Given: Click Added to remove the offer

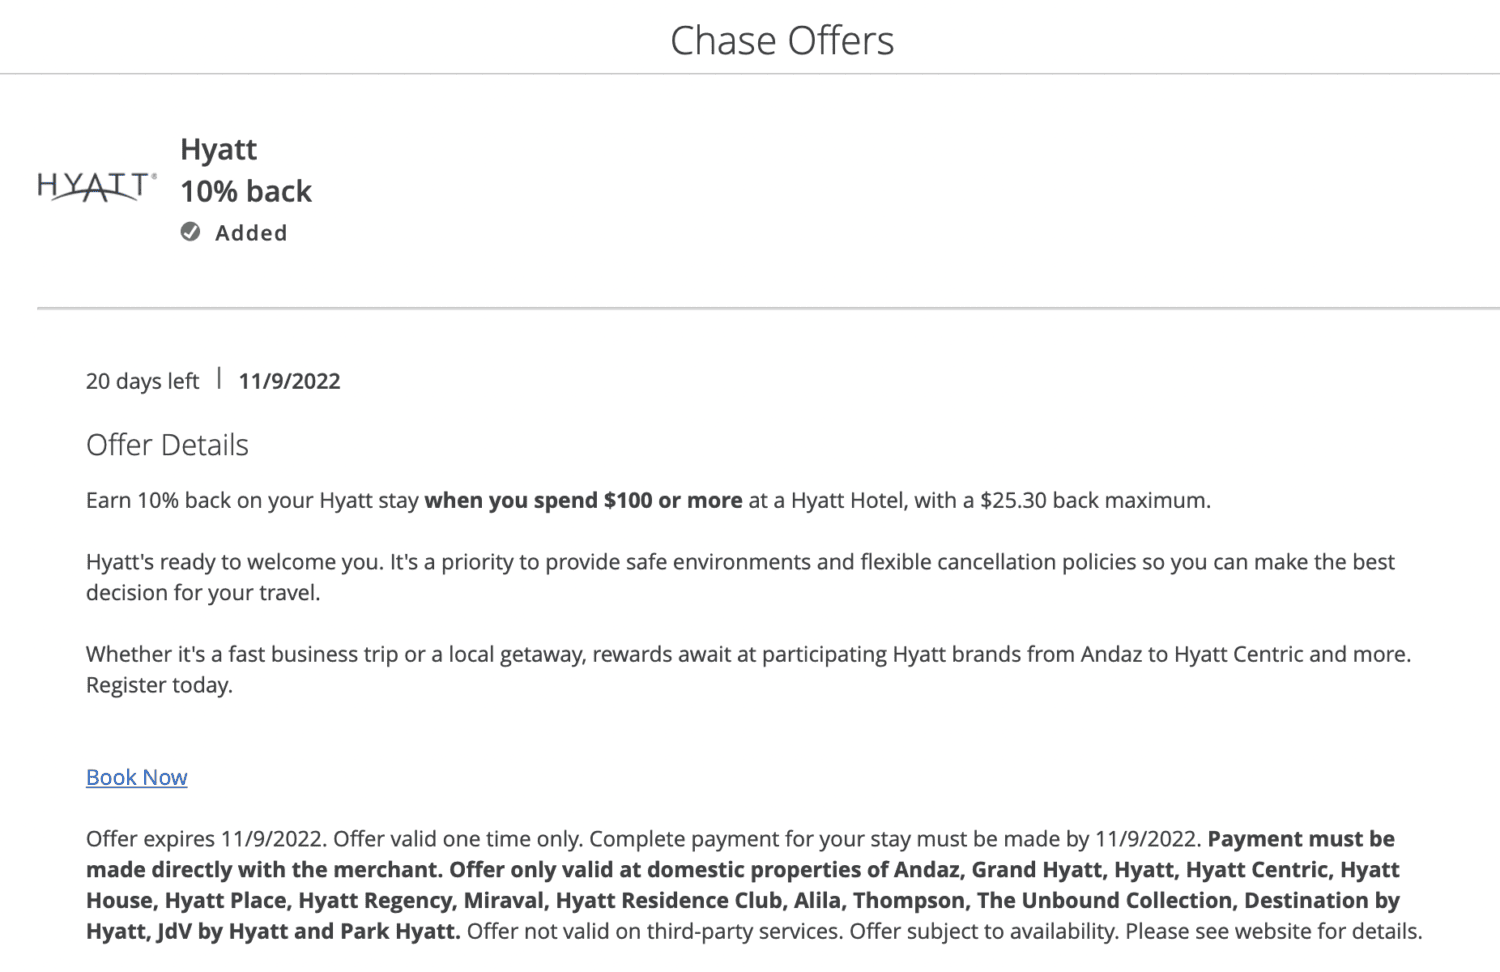Looking at the screenshot, I should point(251,232).
